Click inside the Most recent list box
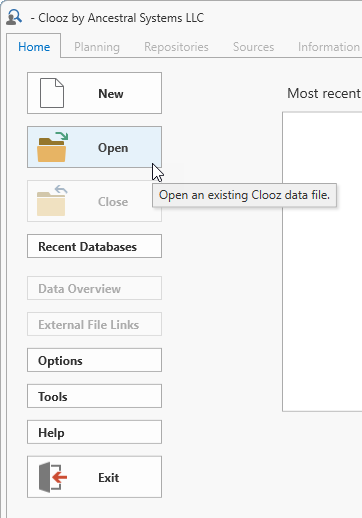Viewport: 362px width, 518px height. tap(322, 262)
